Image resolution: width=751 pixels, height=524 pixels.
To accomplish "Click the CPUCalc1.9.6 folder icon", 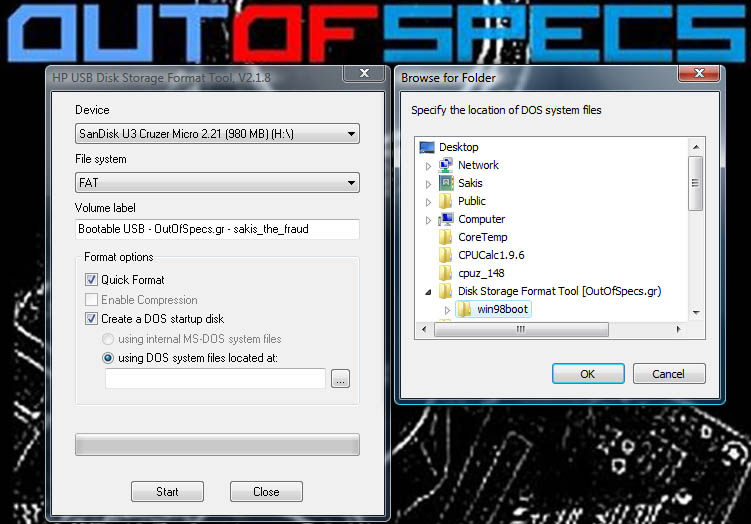I will pyautogui.click(x=445, y=255).
